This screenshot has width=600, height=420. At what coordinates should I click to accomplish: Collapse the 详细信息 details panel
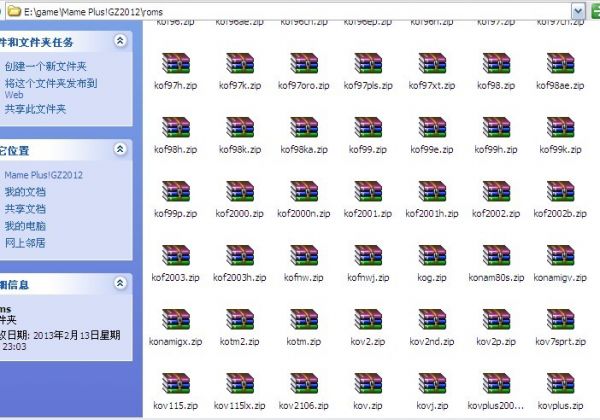click(121, 285)
